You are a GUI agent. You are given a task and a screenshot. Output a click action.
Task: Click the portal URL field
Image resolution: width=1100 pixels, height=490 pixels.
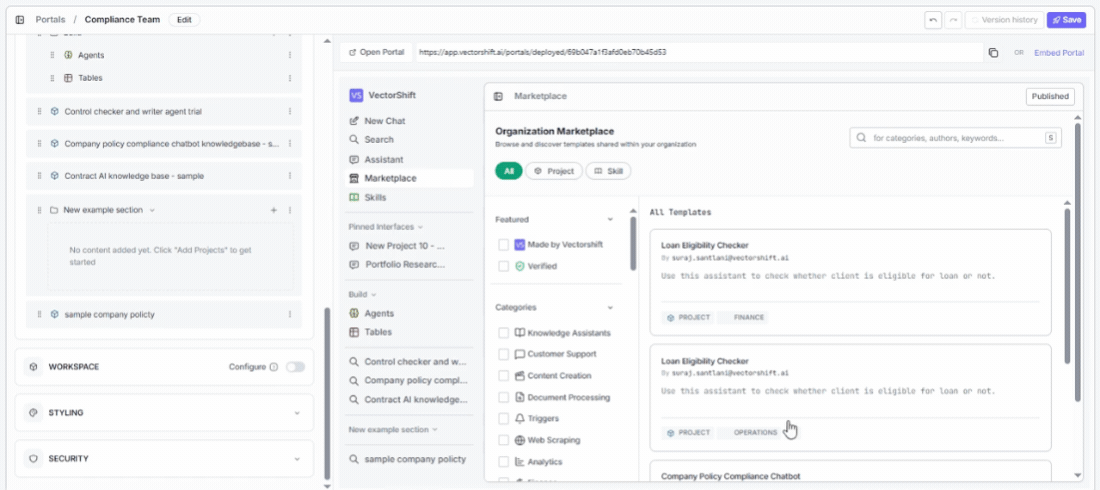(x=699, y=53)
